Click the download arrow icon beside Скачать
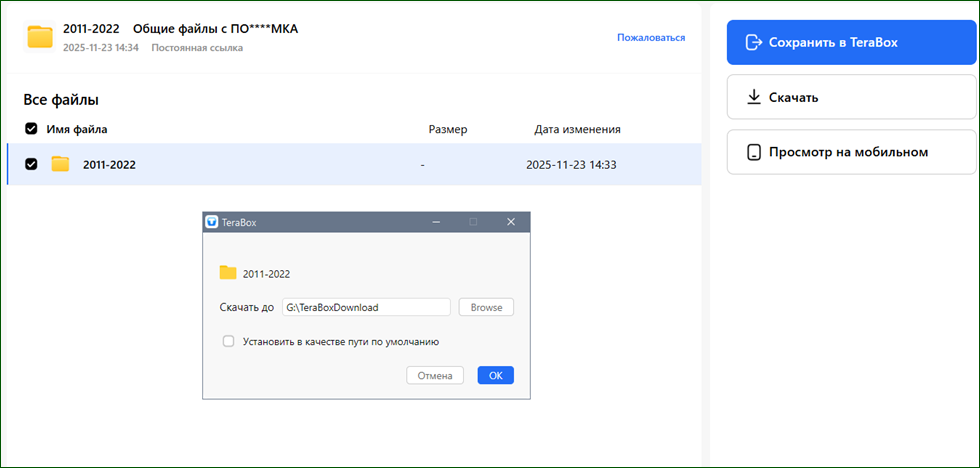The width and height of the screenshot is (980, 468). [x=754, y=97]
